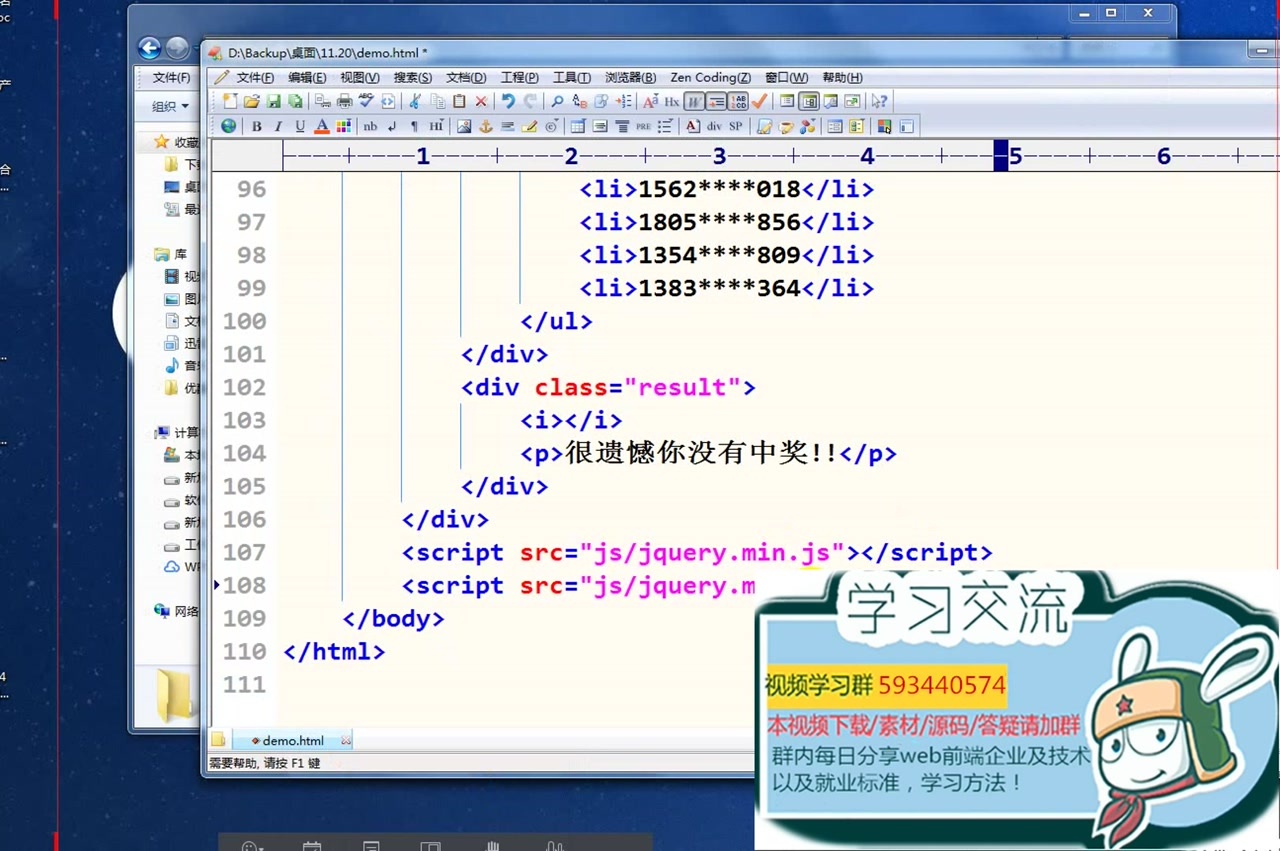Click the Save All icon

[x=295, y=101]
